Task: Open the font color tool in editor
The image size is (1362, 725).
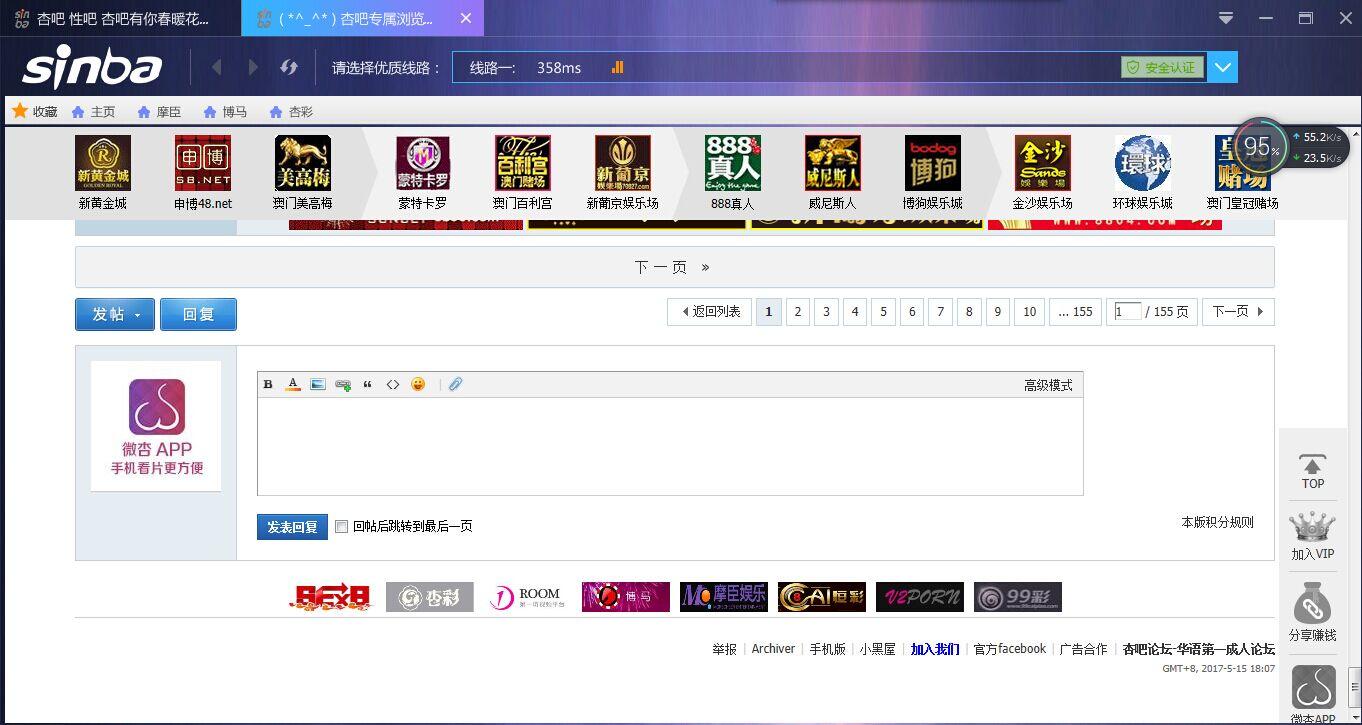Action: click(293, 384)
